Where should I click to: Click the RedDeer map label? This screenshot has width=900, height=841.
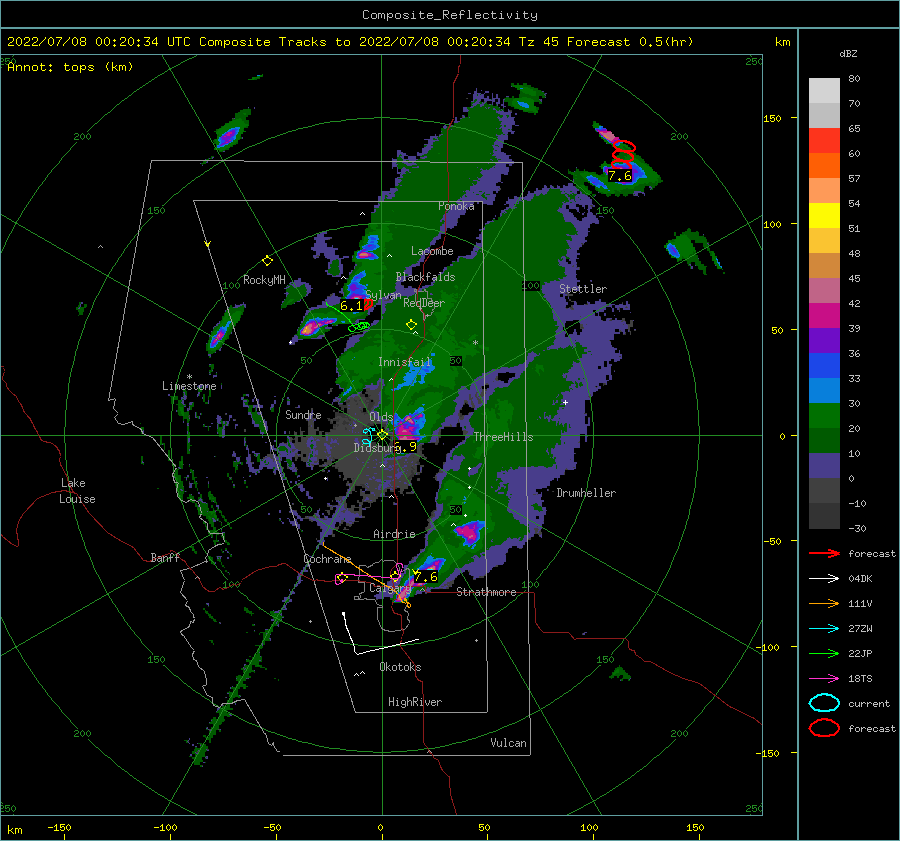pyautogui.click(x=424, y=303)
